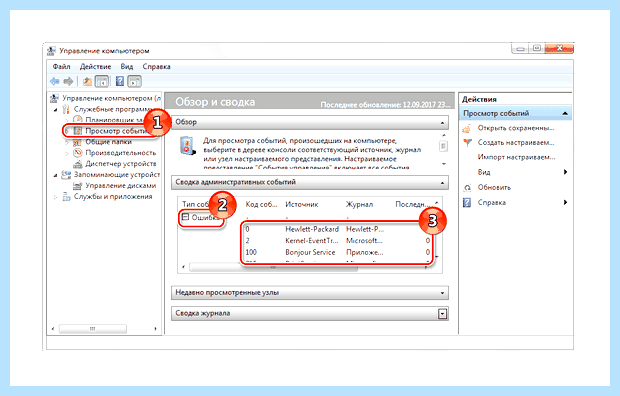This screenshot has width=620, height=396.
Task: Collapse the Обзор section header arrow
Action: click(x=442, y=123)
